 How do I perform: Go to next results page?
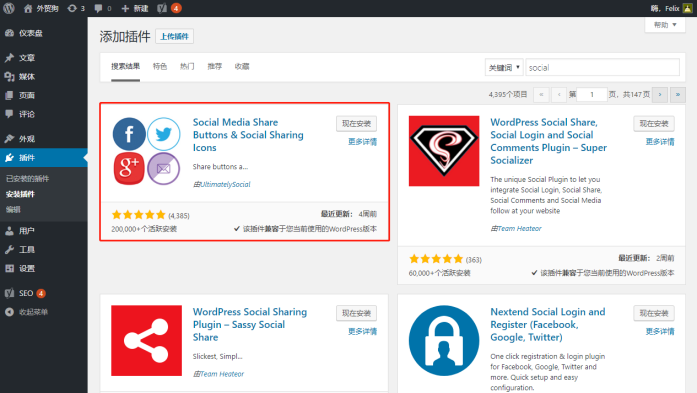pos(660,94)
